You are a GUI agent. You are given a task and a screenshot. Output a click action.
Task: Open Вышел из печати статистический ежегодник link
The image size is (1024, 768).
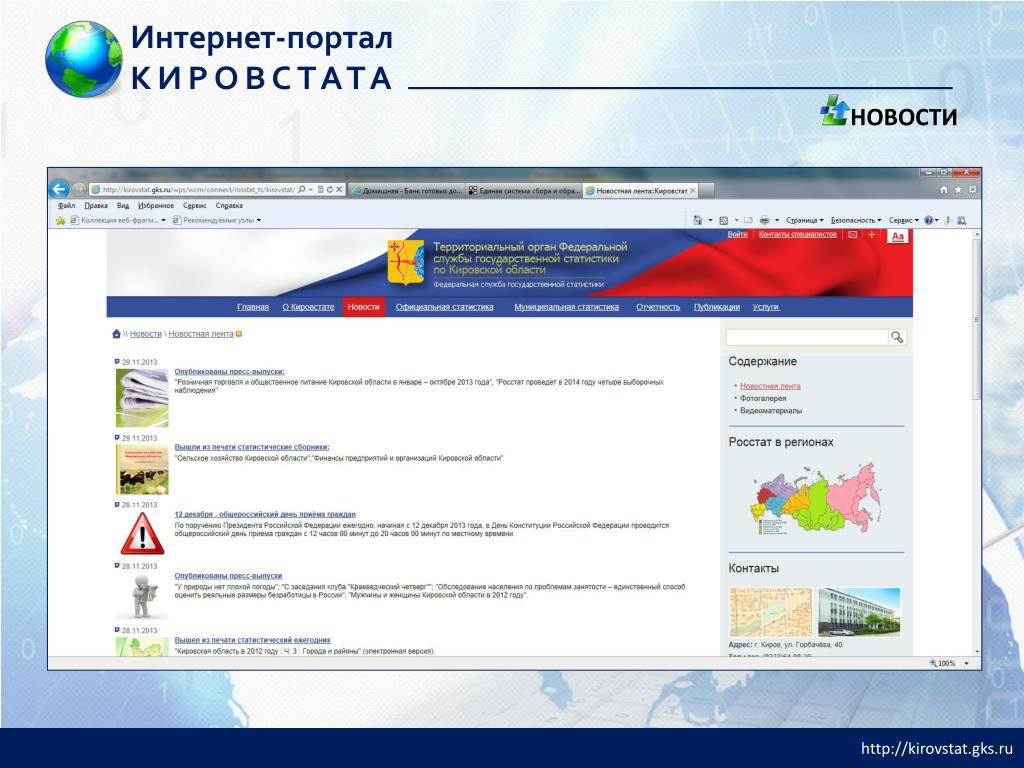[x=252, y=640]
